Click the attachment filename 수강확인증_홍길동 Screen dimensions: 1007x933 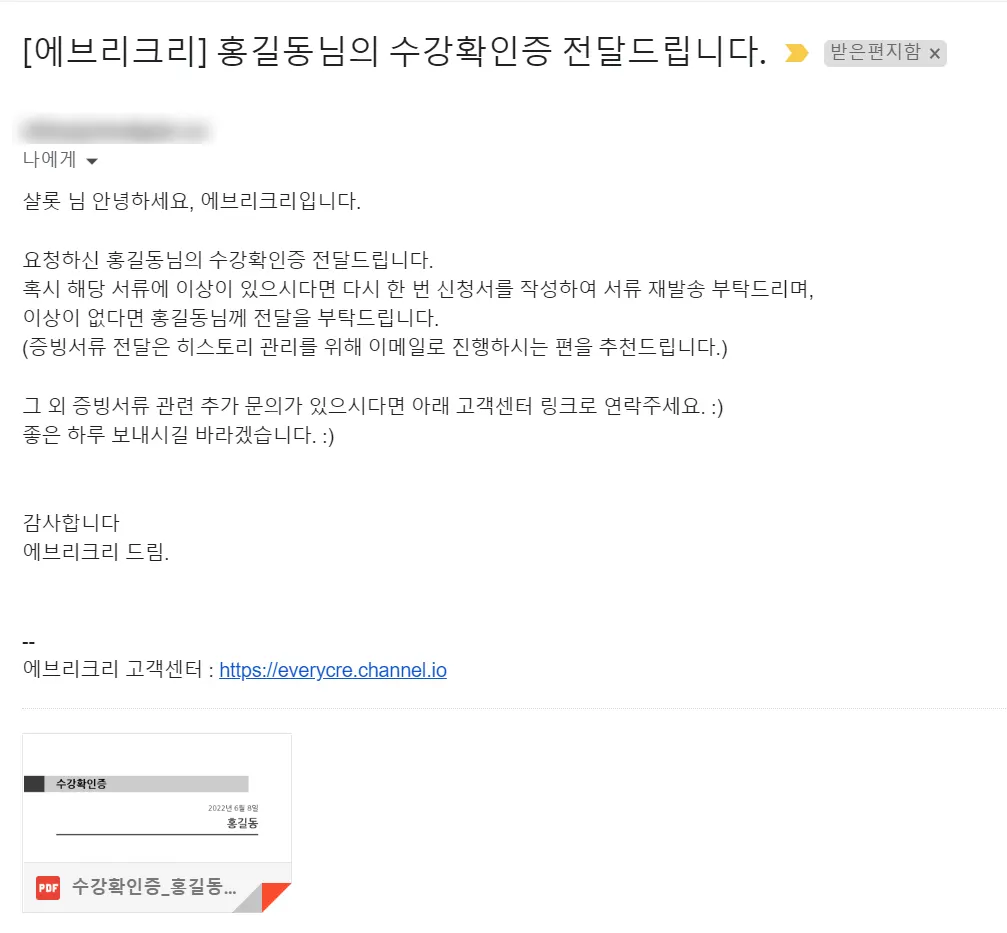[x=154, y=887]
